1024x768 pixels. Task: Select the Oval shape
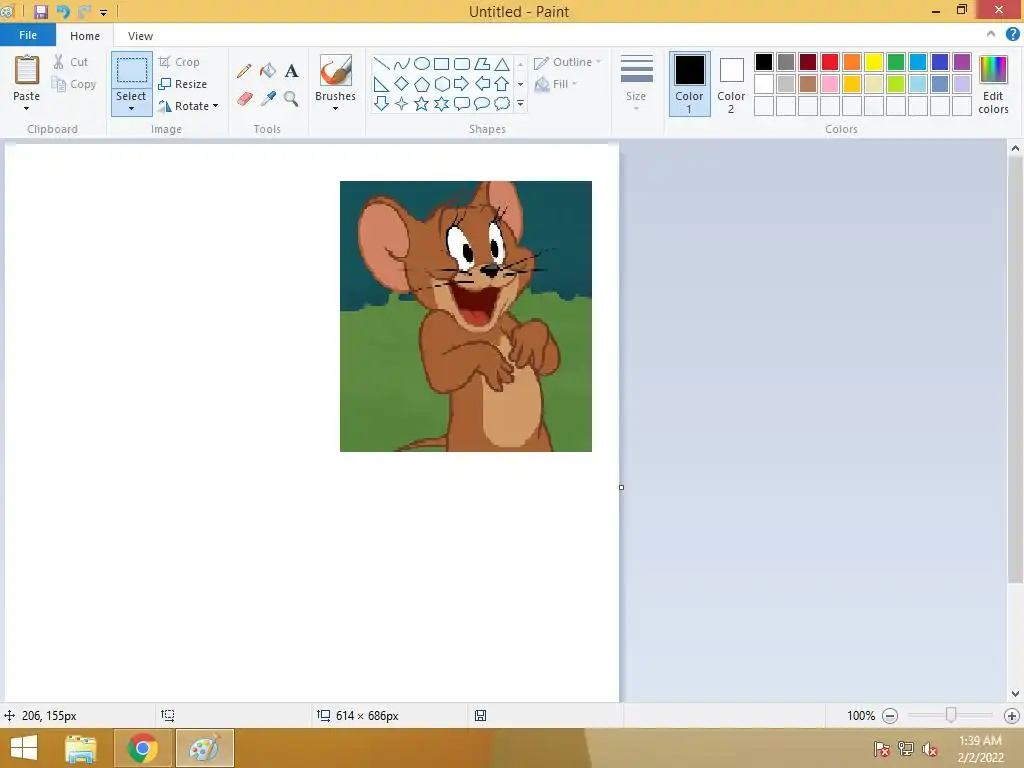point(422,63)
